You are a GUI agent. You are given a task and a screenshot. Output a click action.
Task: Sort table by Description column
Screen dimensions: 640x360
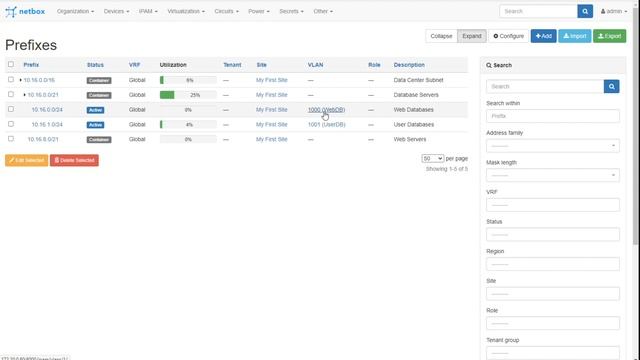(409, 65)
